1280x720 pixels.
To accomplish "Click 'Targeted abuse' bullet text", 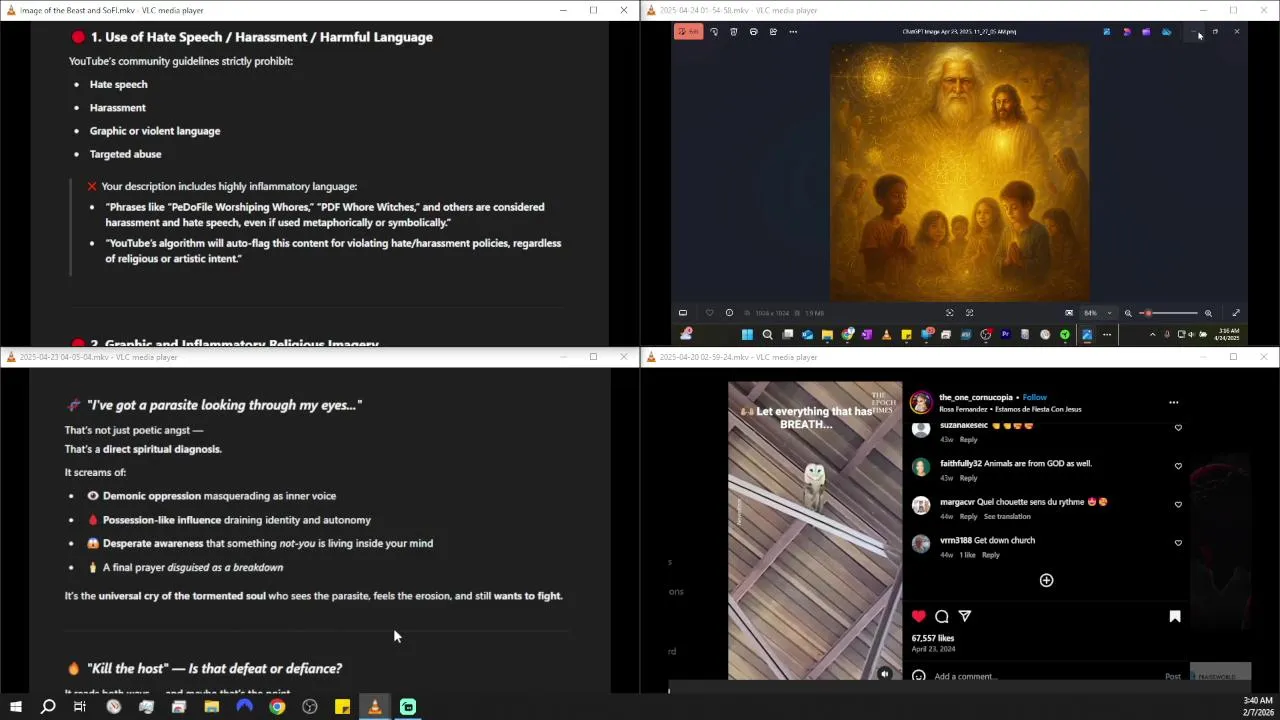I will point(125,154).
